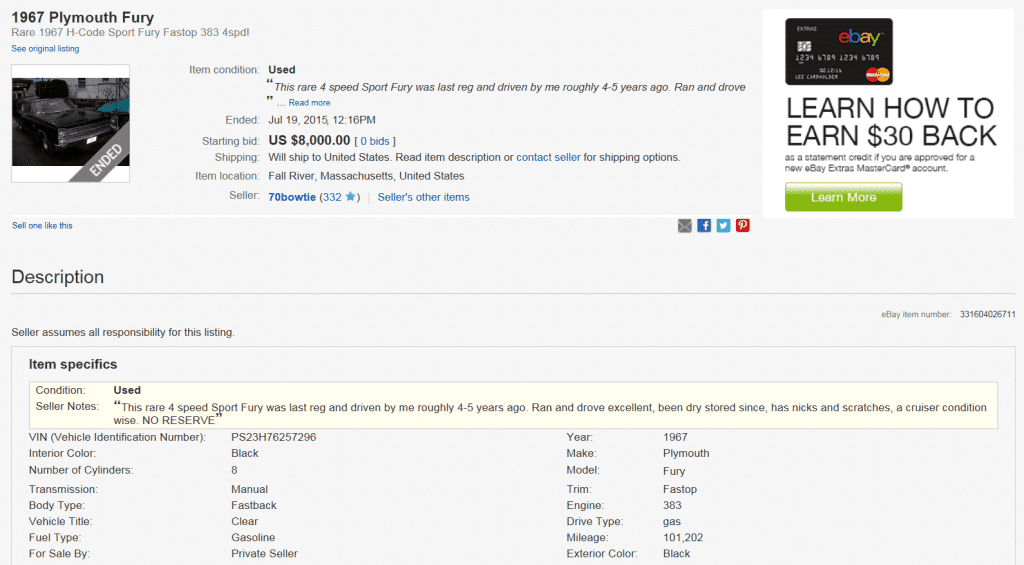Share the listing on Facebook
The image size is (1024, 565).
[704, 226]
